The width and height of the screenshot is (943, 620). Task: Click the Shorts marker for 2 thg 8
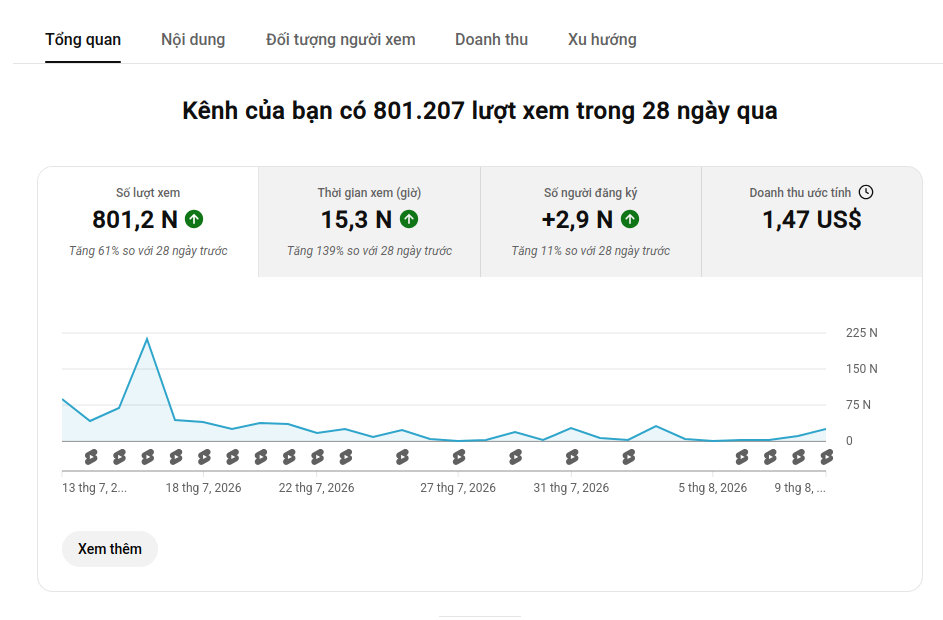click(628, 458)
